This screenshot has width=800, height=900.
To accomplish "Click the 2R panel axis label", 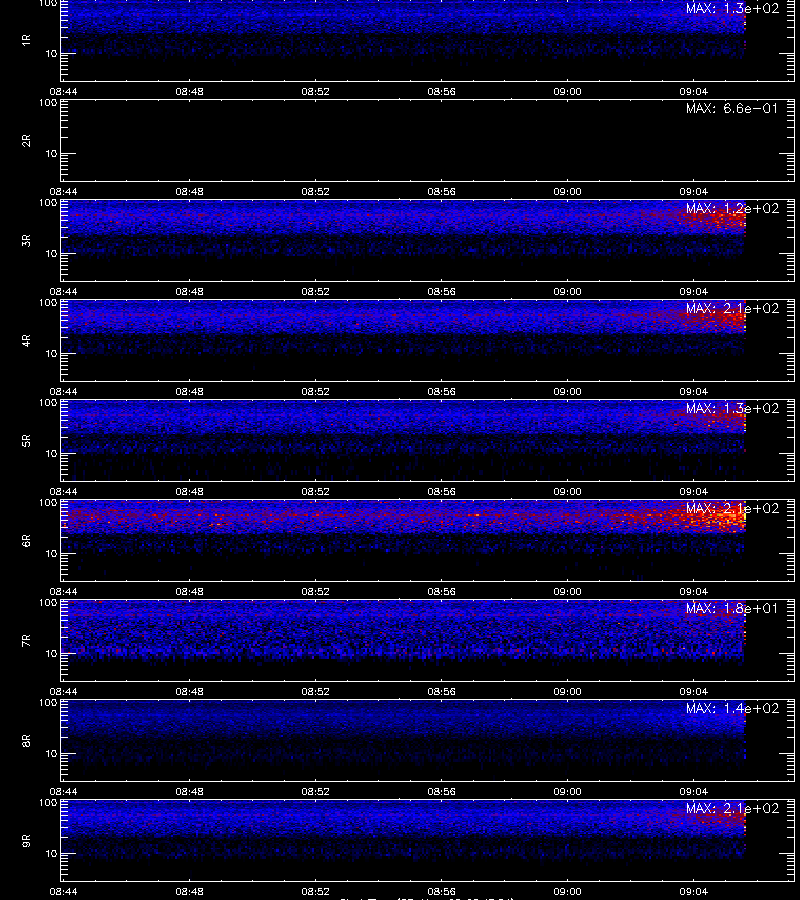I will [26, 141].
